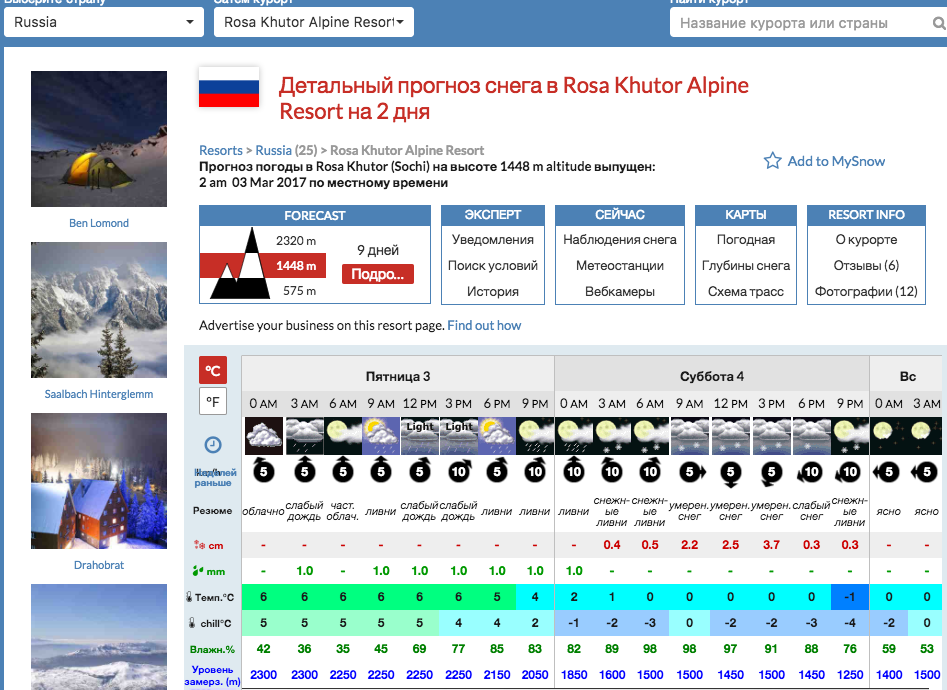Click the Saalbach Hinterglemm caption link
Image resolution: width=947 pixels, height=690 pixels.
(99, 394)
